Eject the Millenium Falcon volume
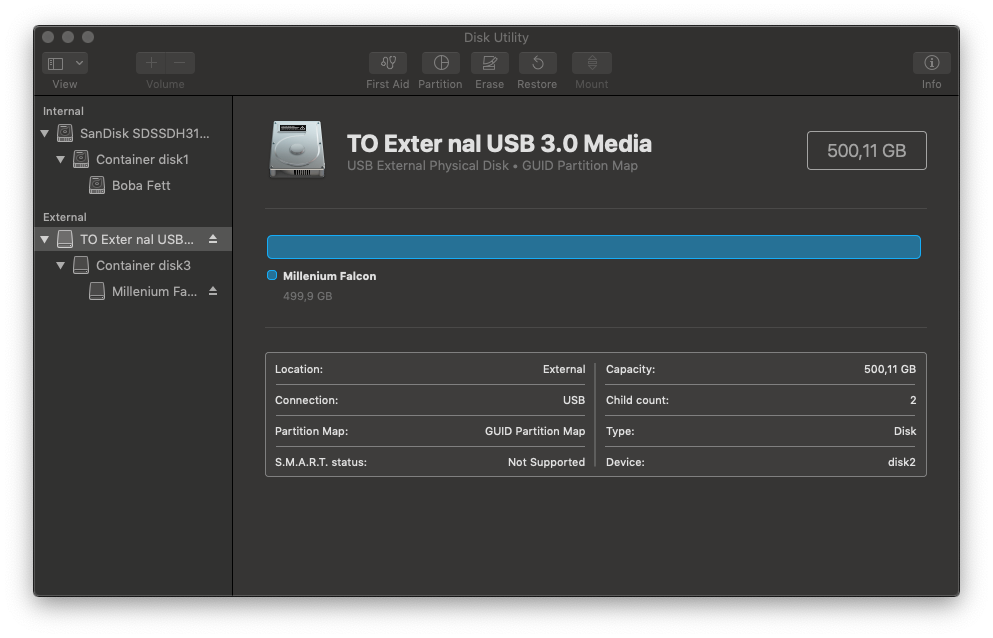This screenshot has width=993, height=638. coord(213,291)
